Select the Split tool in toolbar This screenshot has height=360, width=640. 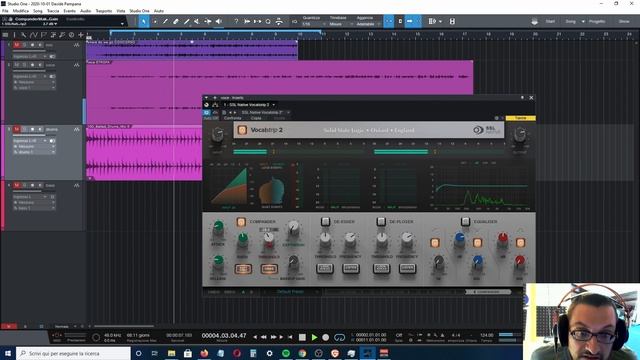165,21
